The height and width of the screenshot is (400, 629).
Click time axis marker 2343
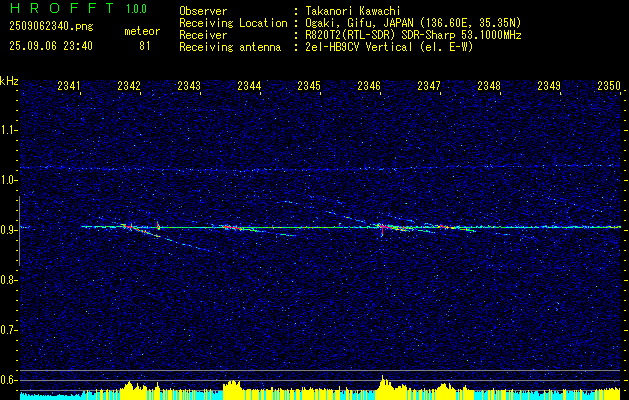[x=189, y=85]
